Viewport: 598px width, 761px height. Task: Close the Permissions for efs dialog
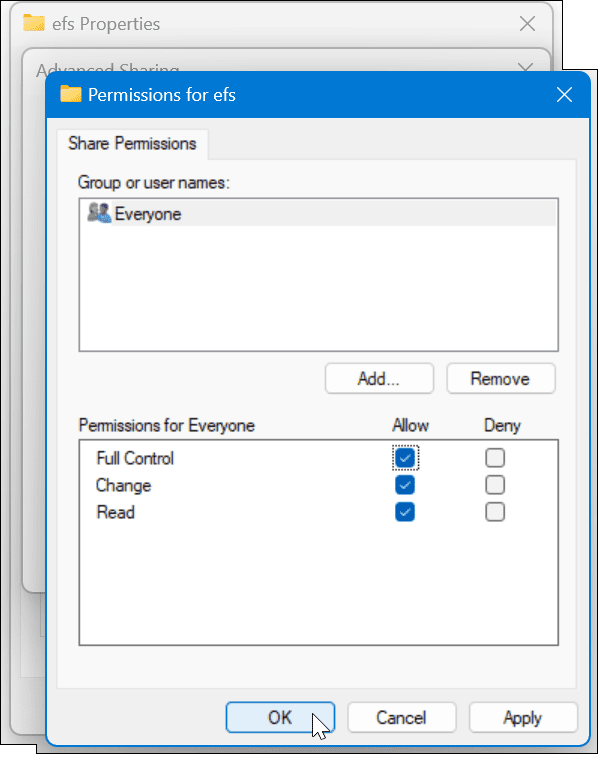tap(564, 95)
